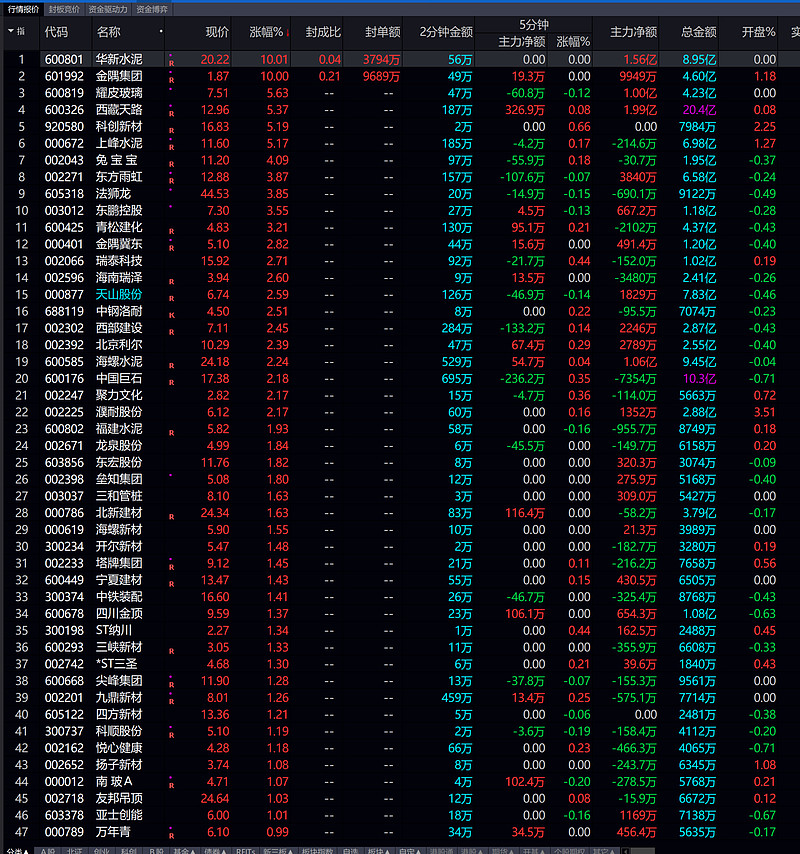800x854 pixels.
Task: Click the R marker beside 华新水泥
Action: tap(172, 63)
